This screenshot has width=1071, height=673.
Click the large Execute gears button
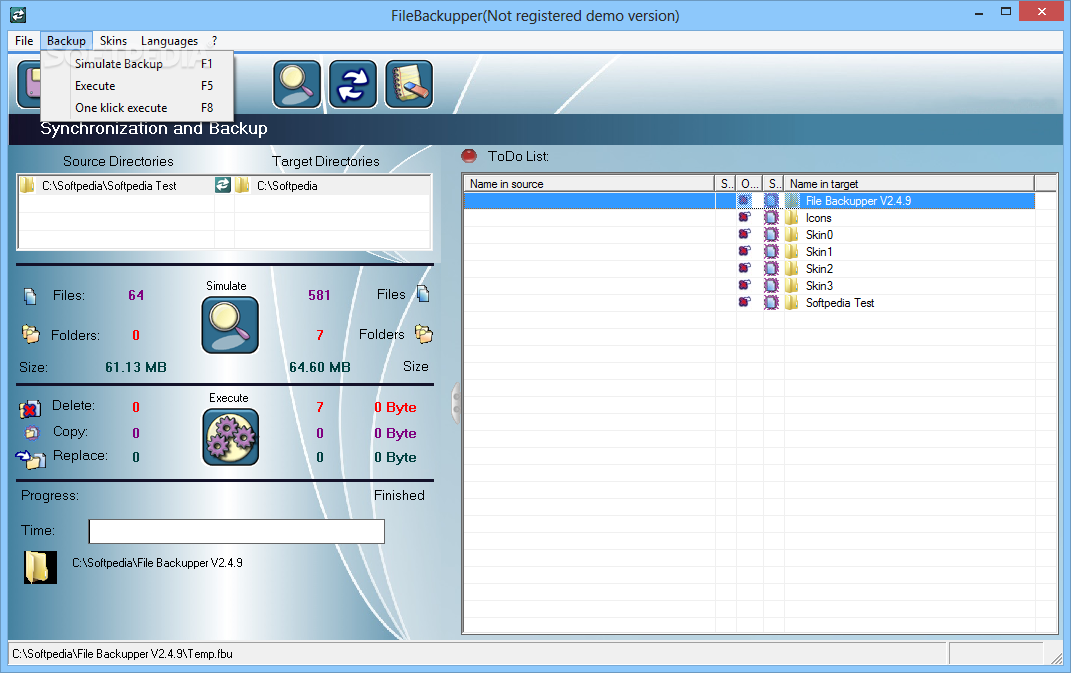(230, 437)
